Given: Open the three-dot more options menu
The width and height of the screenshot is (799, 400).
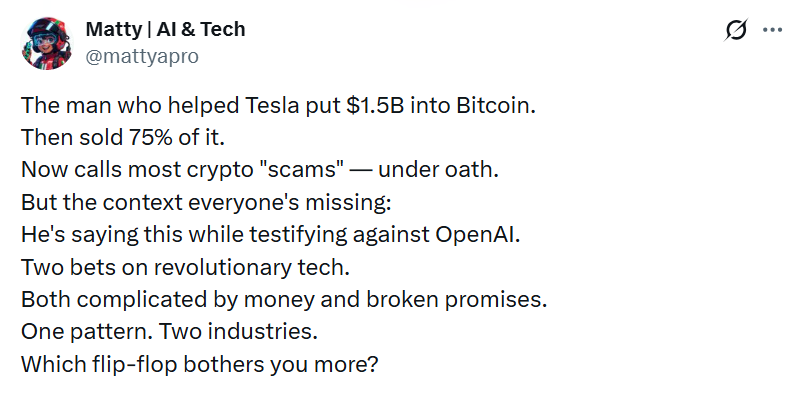Looking at the screenshot, I should [x=772, y=30].
